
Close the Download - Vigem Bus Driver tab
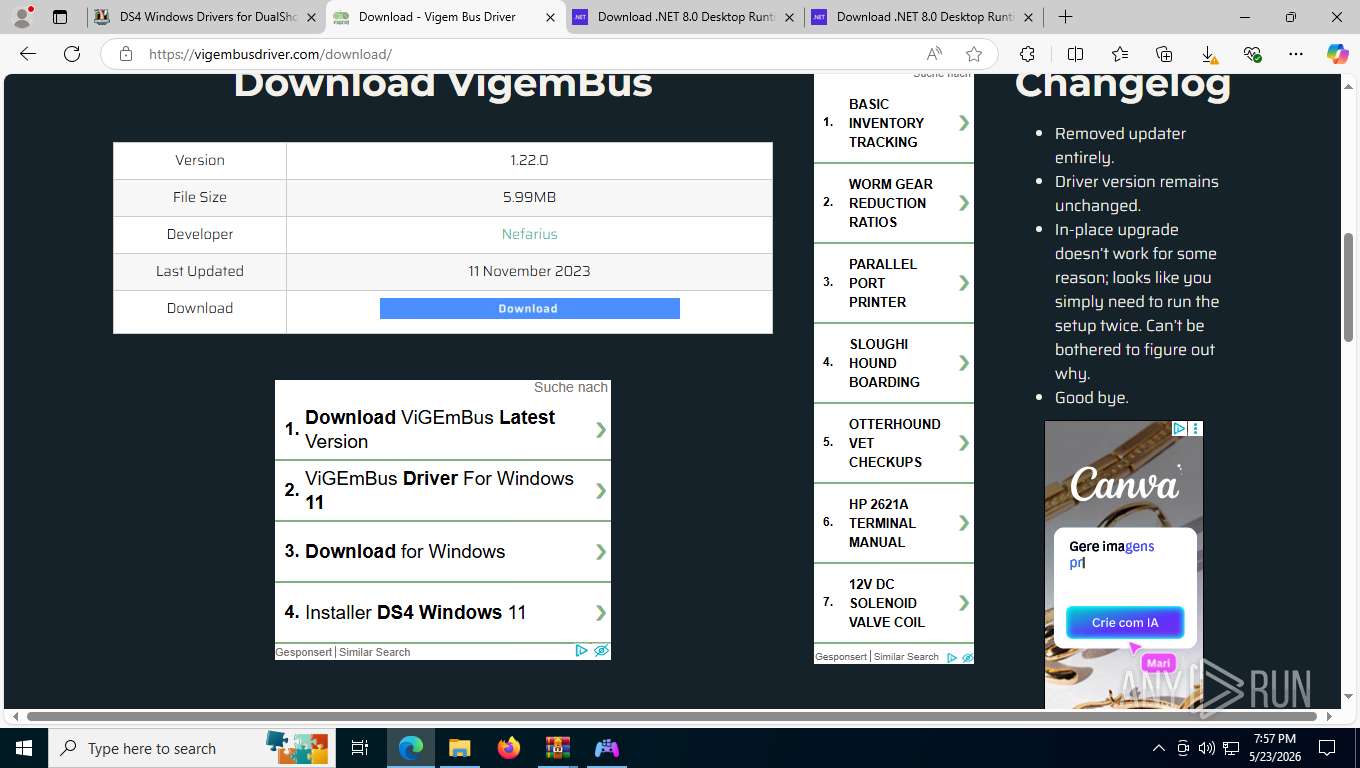click(x=550, y=17)
